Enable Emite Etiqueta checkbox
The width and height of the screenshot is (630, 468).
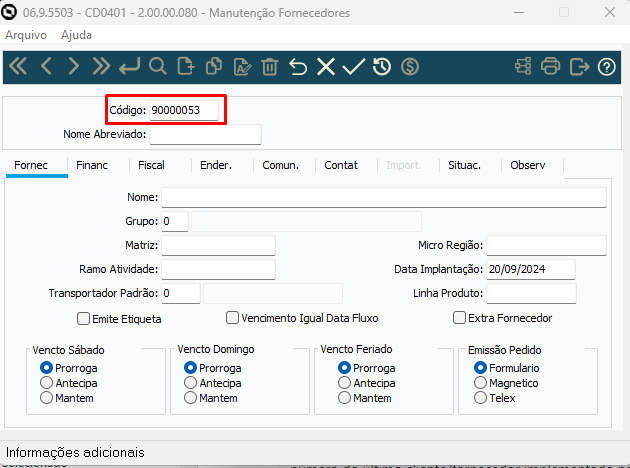[83, 319]
